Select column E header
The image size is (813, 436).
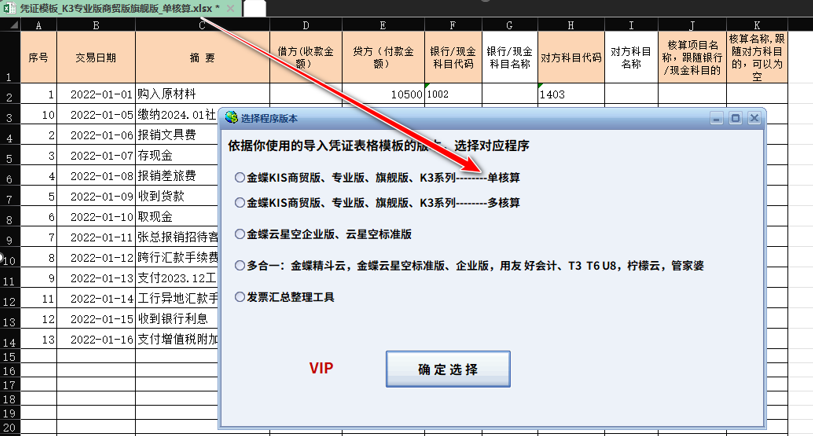(x=383, y=25)
